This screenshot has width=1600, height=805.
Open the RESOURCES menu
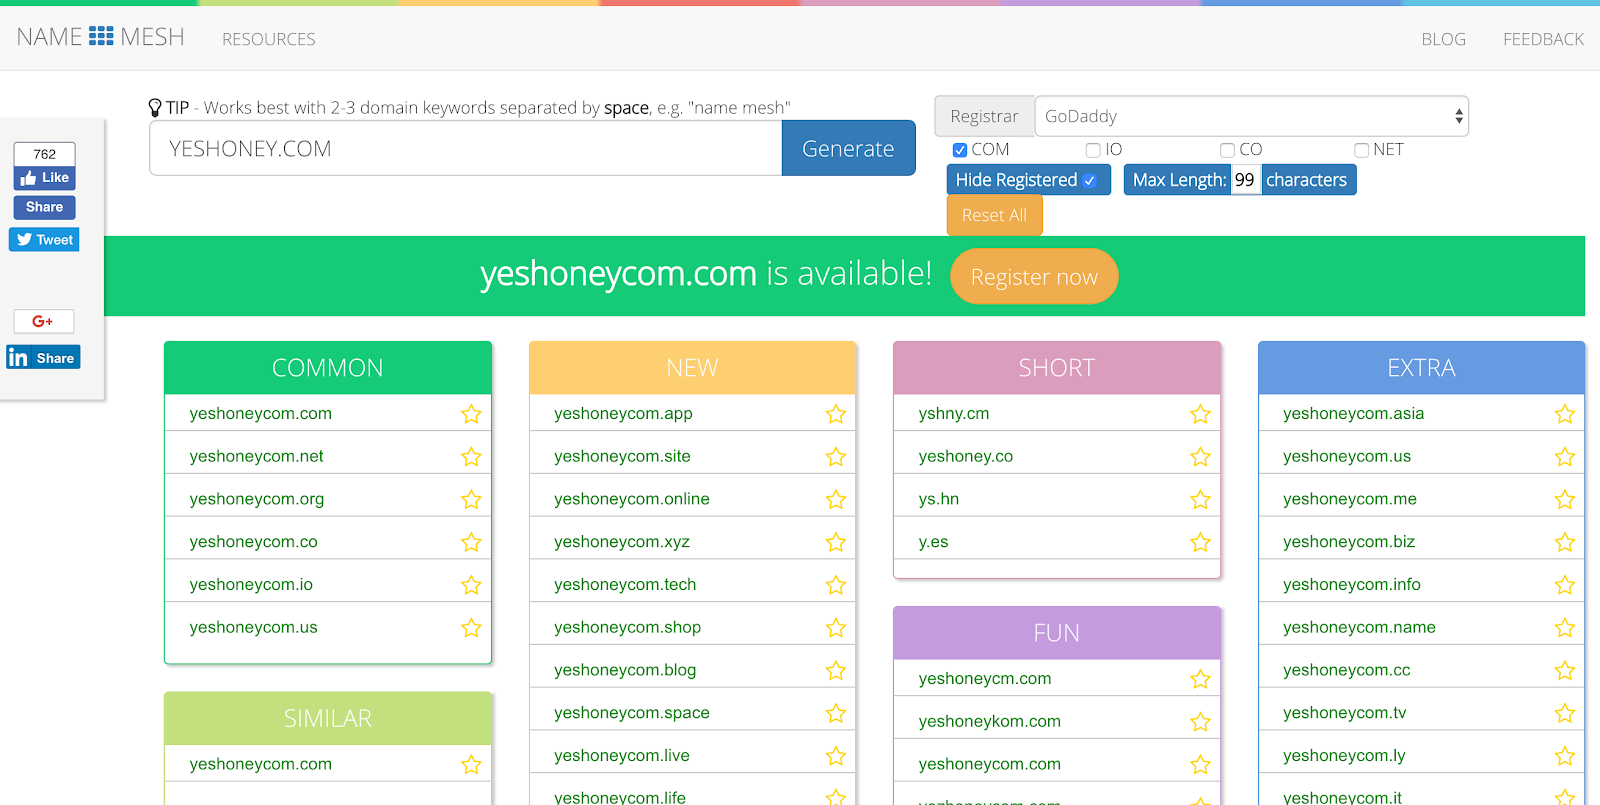pos(269,39)
